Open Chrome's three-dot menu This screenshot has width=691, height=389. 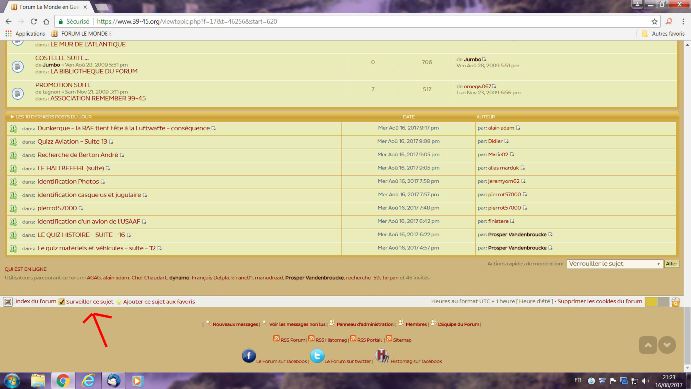(684, 21)
